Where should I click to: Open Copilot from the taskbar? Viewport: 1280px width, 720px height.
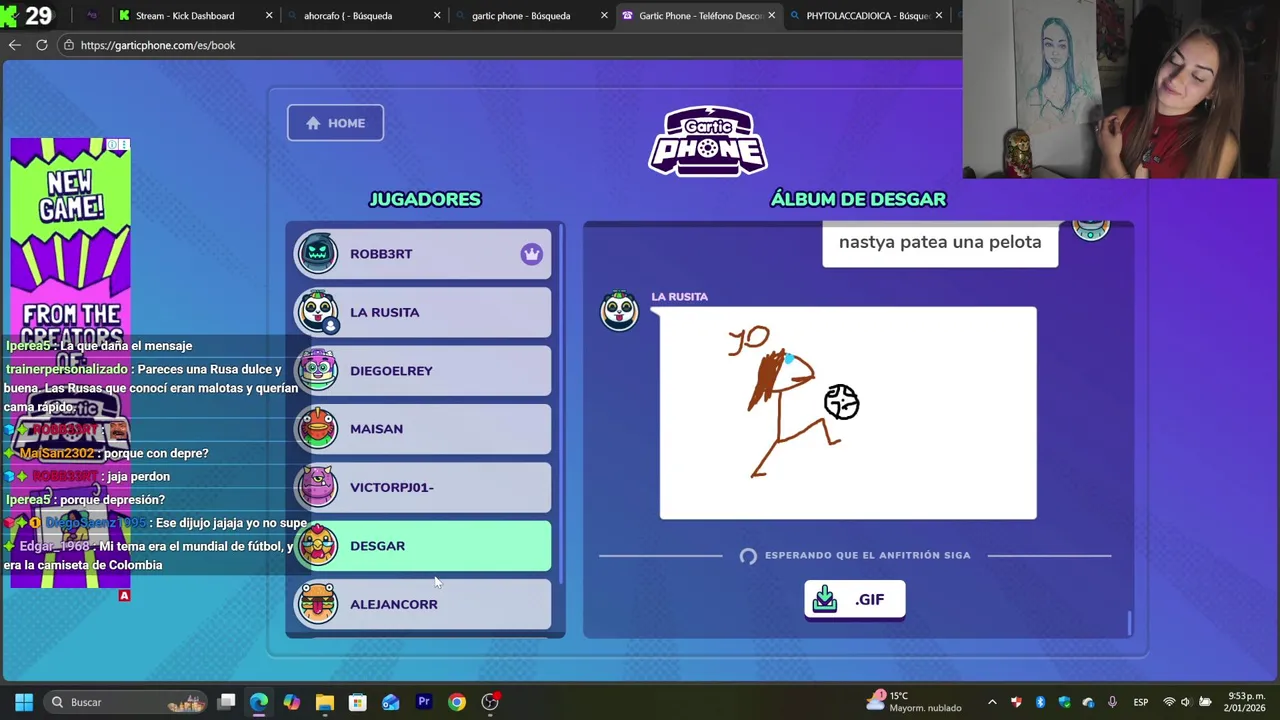tap(292, 702)
